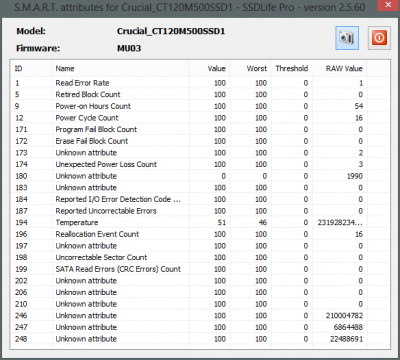Click the Unexpected Power Loss RAW value 3
Viewport: 400px width, 360px height.
[x=361, y=164]
